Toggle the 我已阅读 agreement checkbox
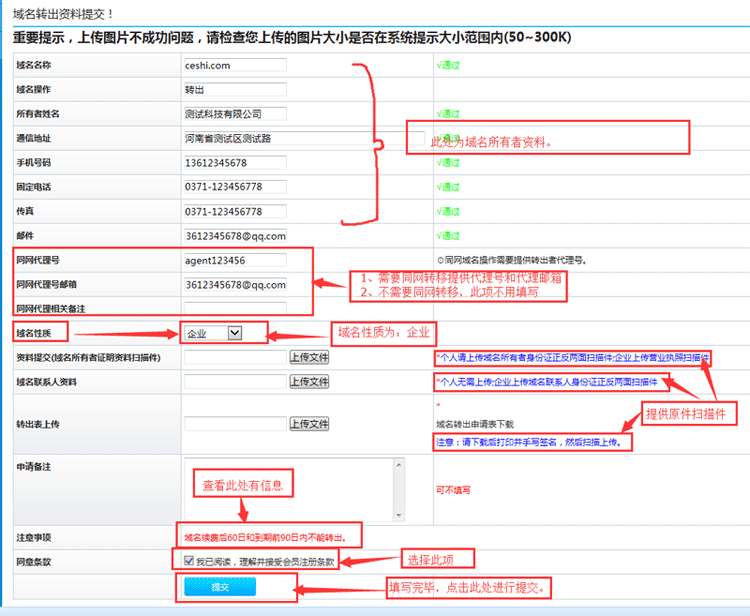 click(189, 561)
